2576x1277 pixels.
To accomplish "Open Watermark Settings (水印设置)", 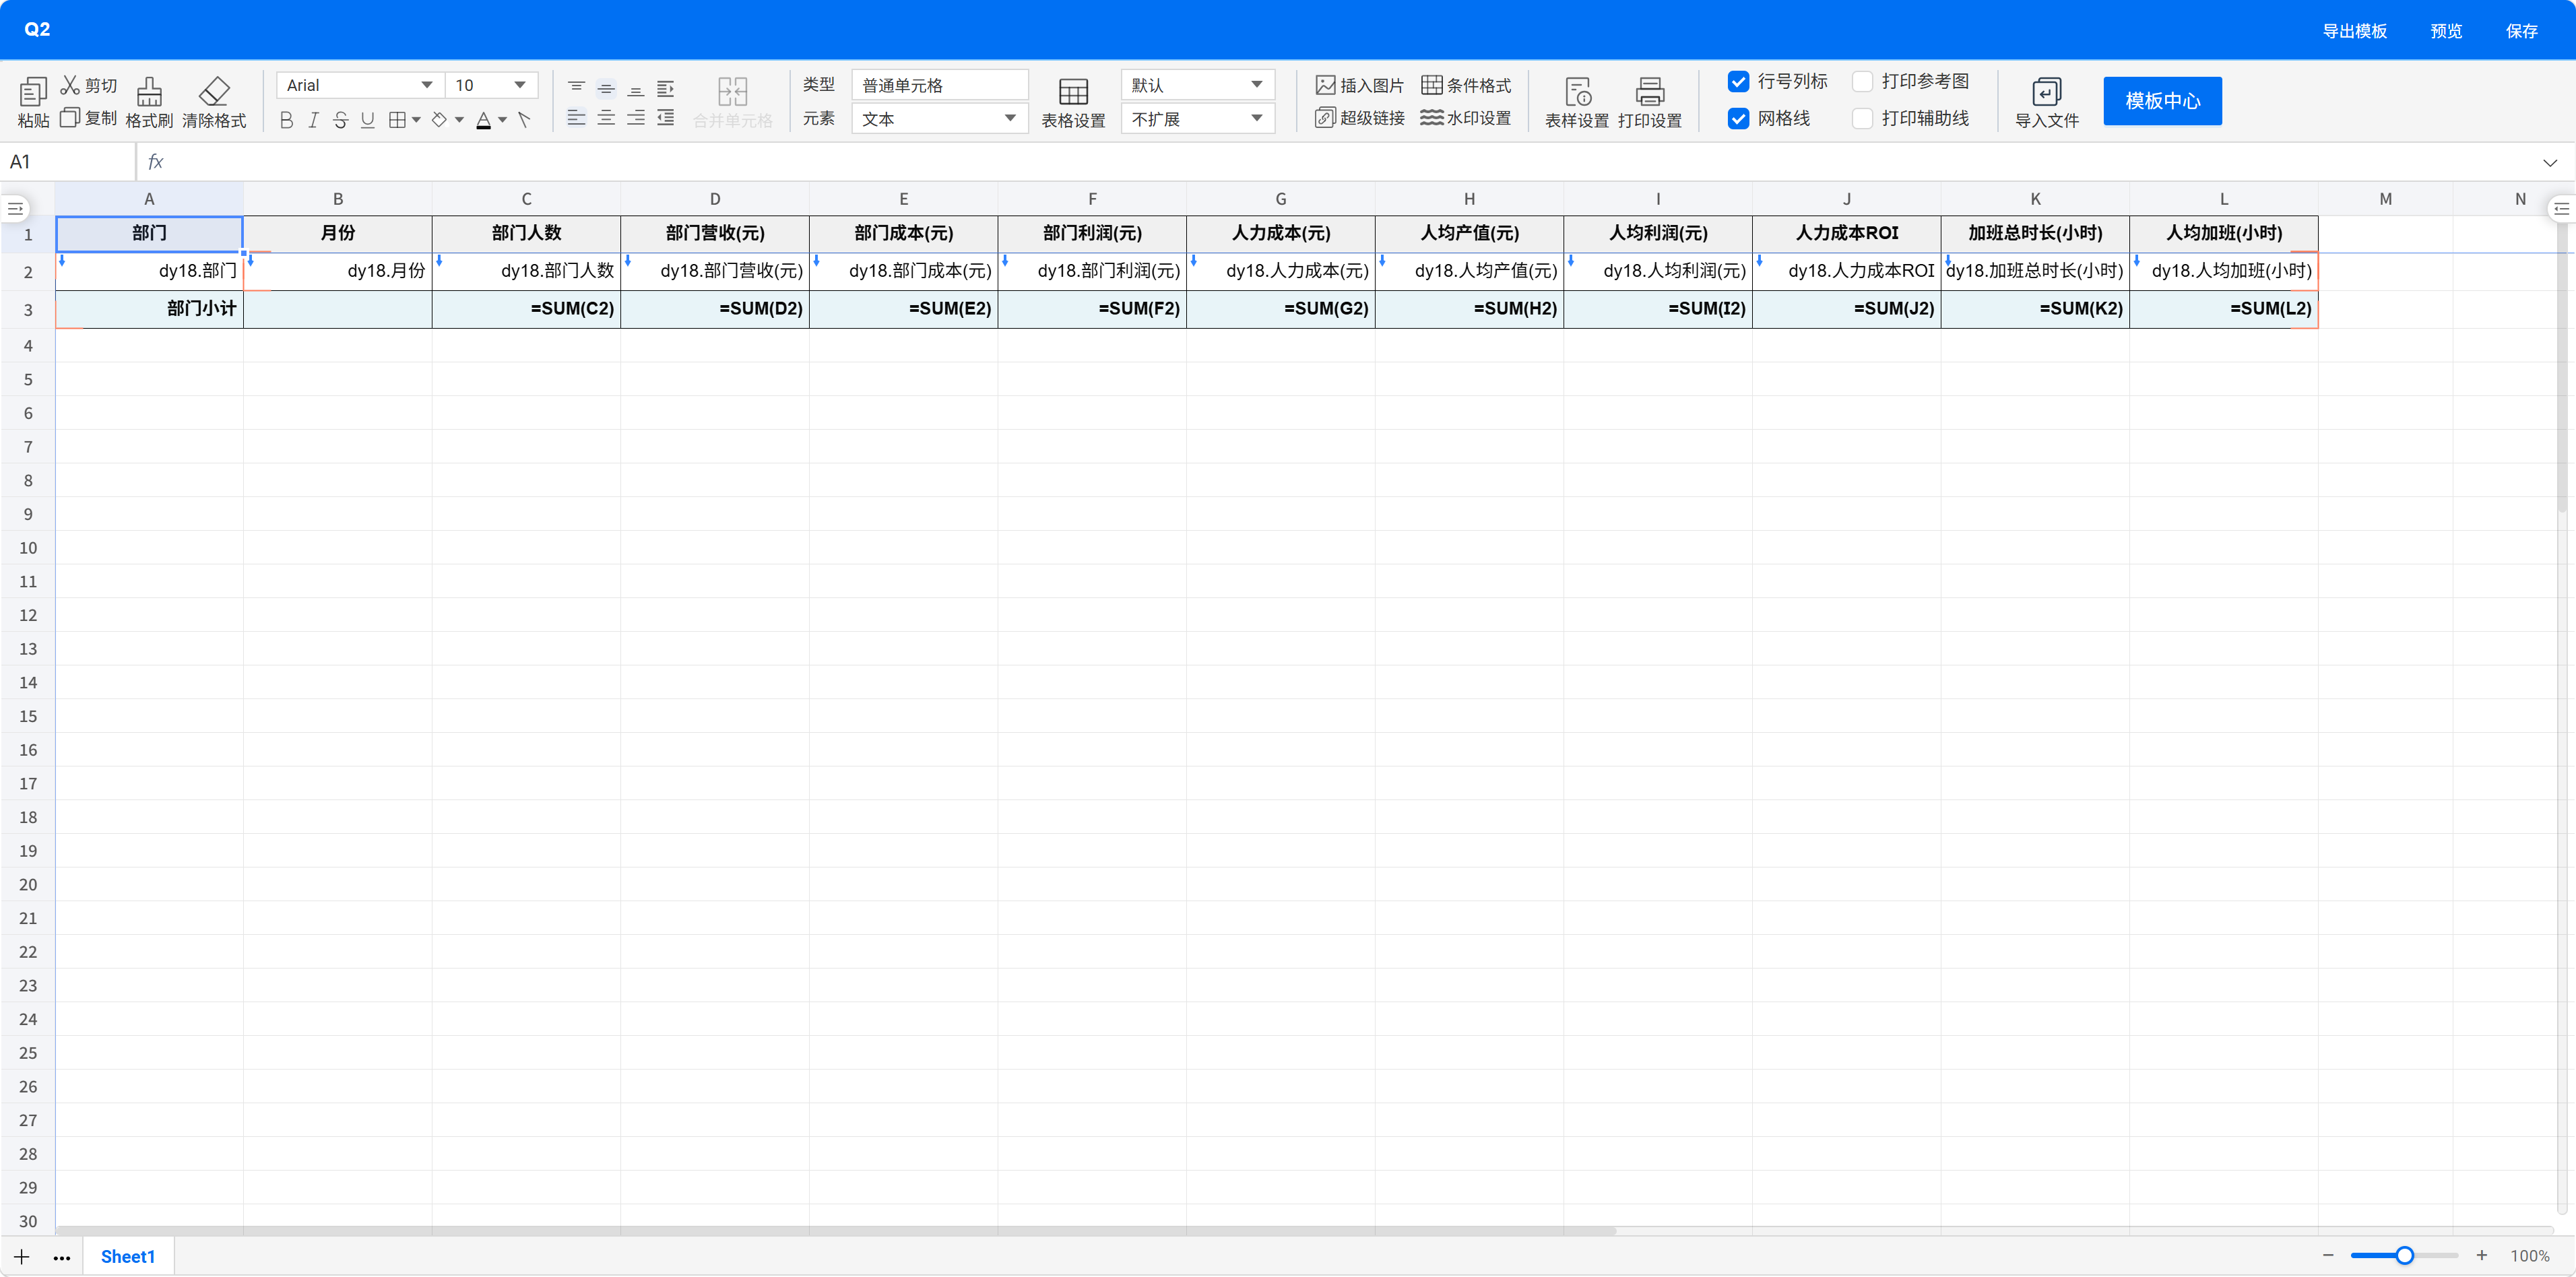I will 1465,118.
